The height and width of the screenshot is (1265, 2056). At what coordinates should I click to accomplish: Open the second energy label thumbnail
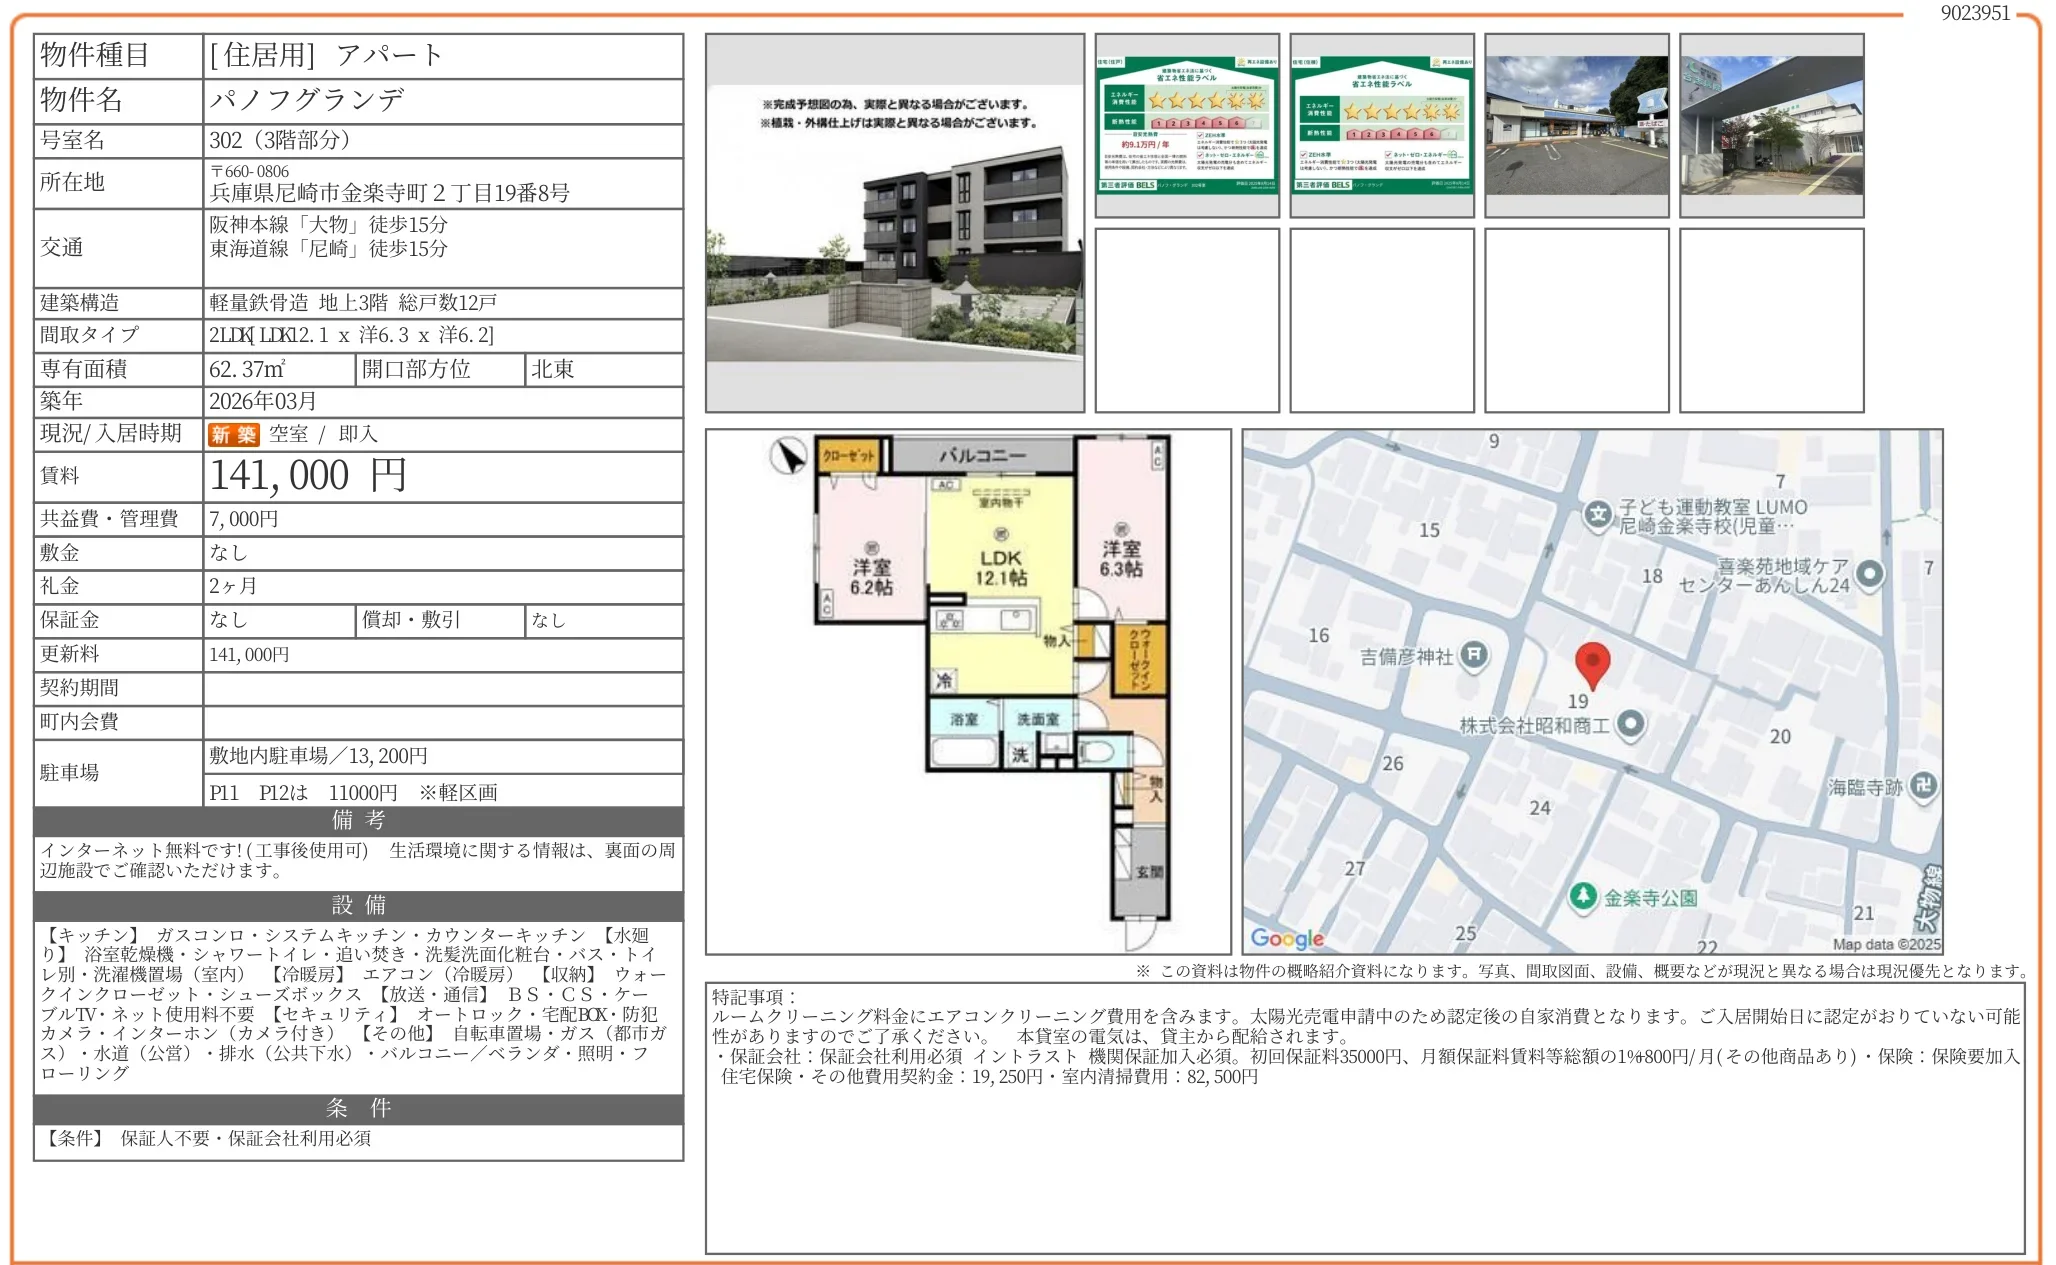(1382, 125)
